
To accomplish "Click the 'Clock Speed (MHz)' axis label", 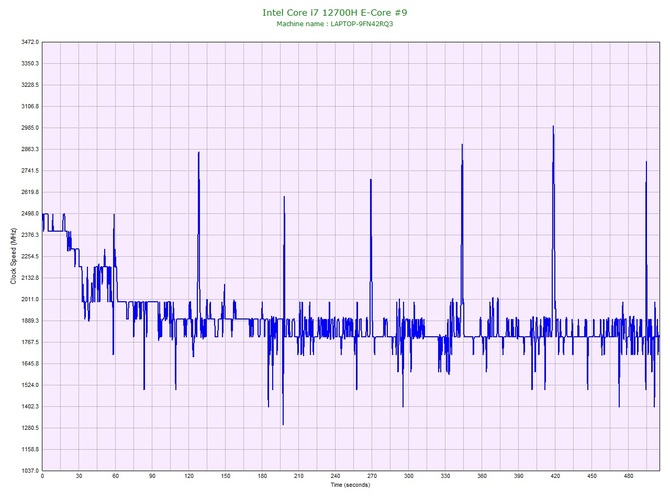I will tap(13, 256).
